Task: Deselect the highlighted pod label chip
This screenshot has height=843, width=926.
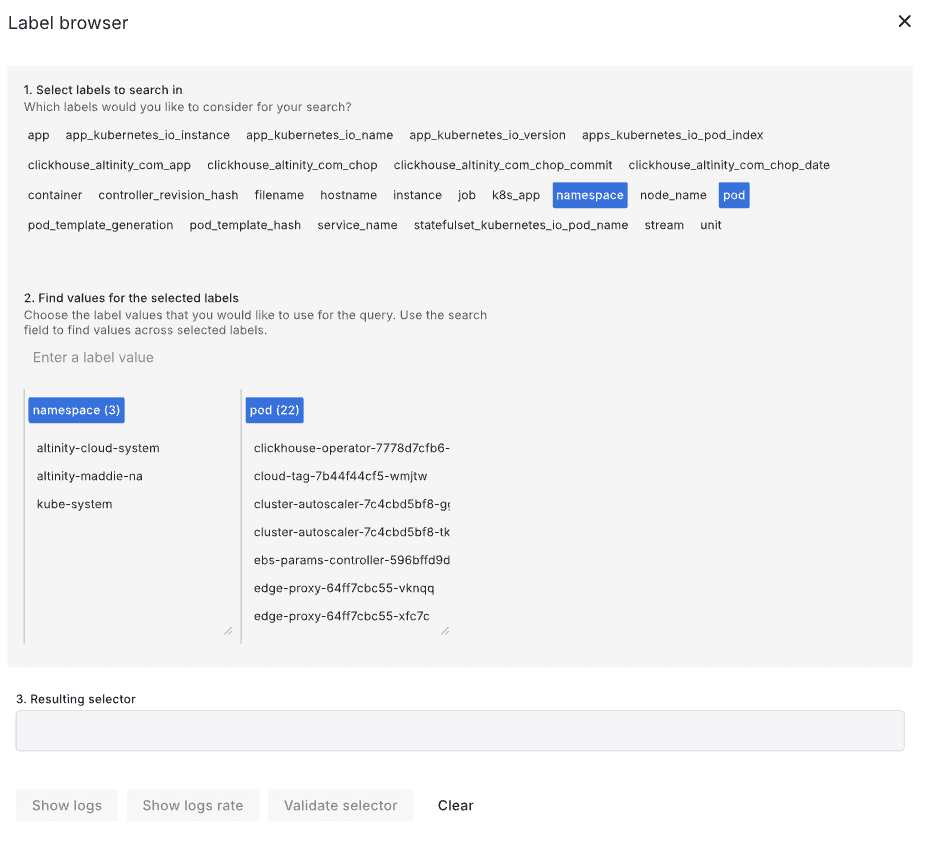Action: (733, 195)
